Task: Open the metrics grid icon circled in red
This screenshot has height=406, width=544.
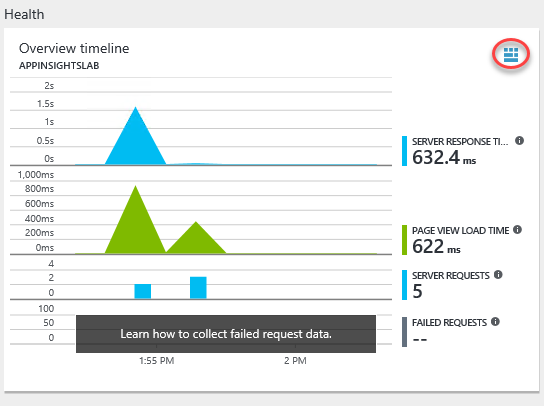Action: 511,54
